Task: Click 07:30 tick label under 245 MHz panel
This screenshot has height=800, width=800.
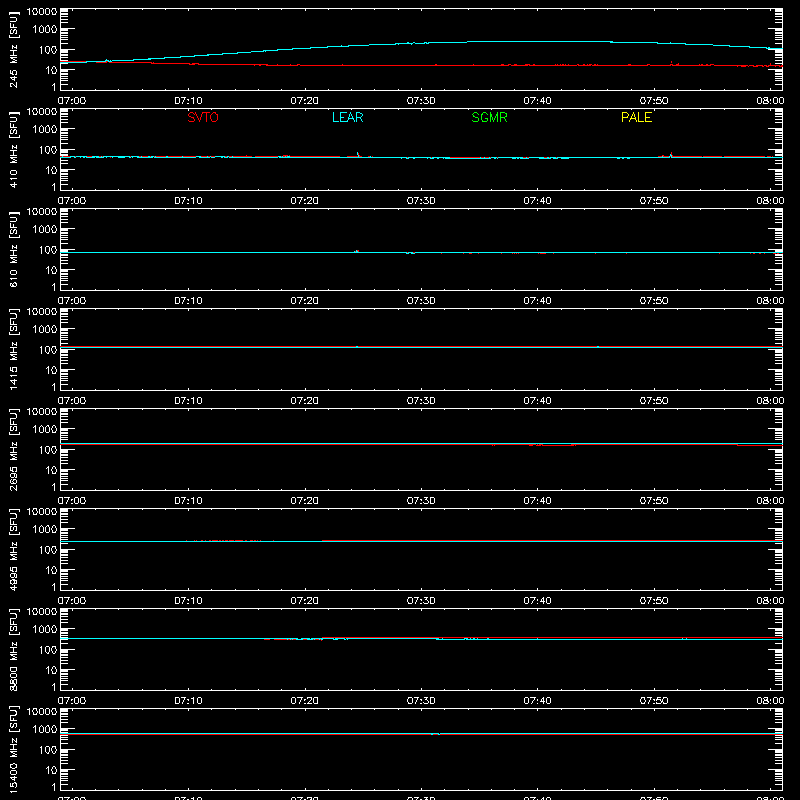Action: click(421, 101)
